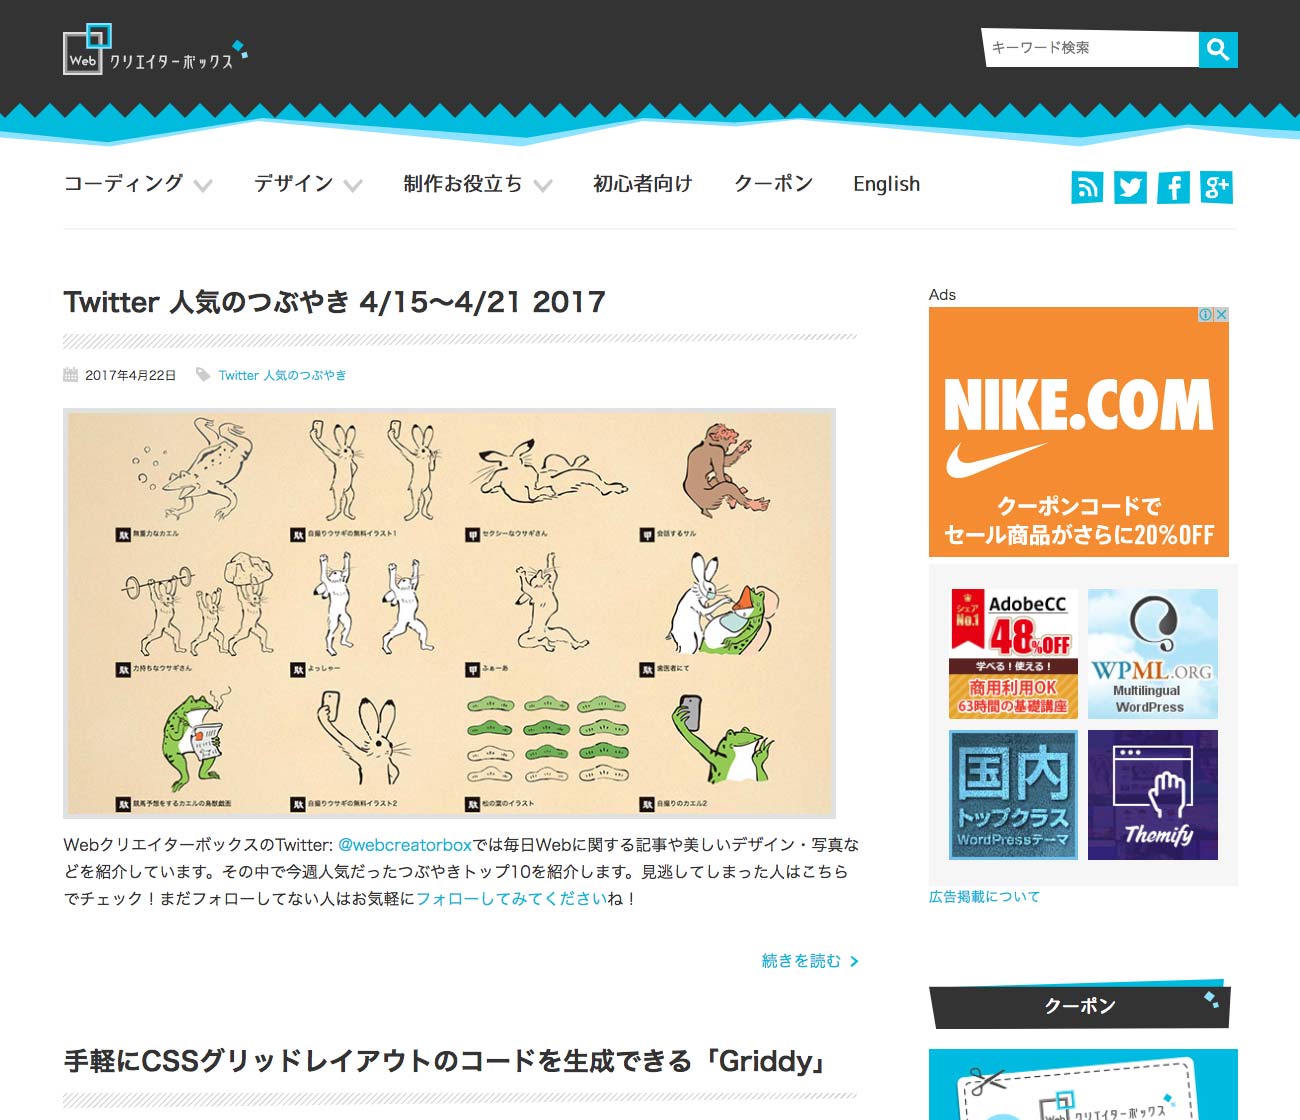Open the クーポン navigation item
The image size is (1300, 1120).
(x=773, y=184)
